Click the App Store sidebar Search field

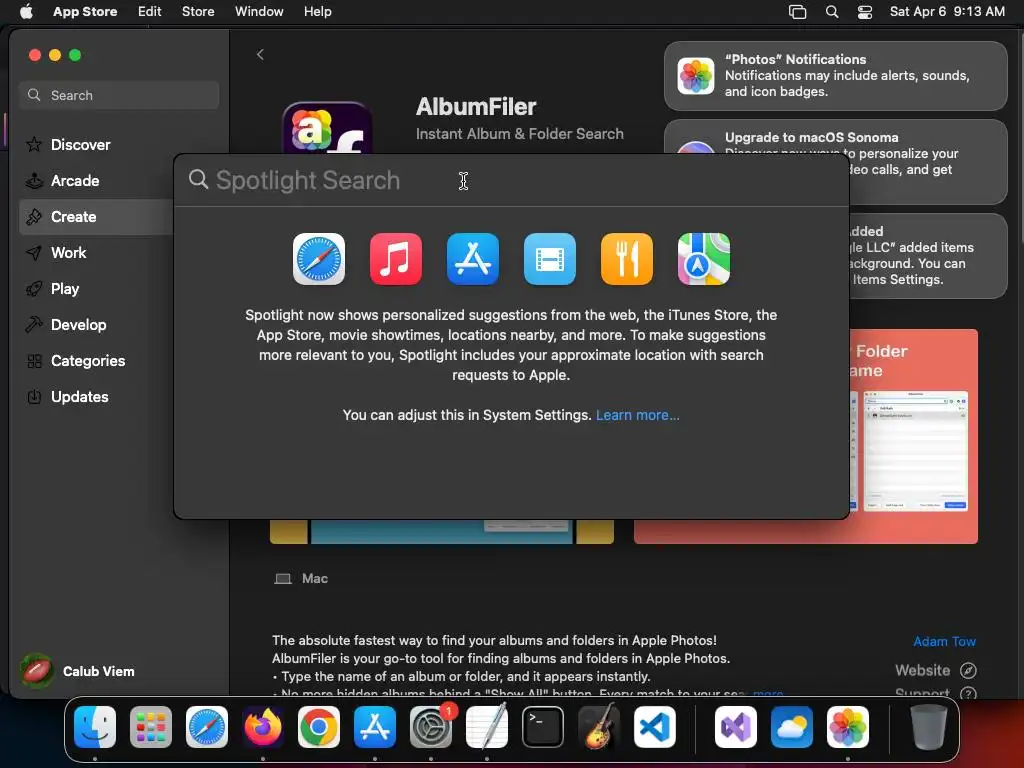coord(119,95)
